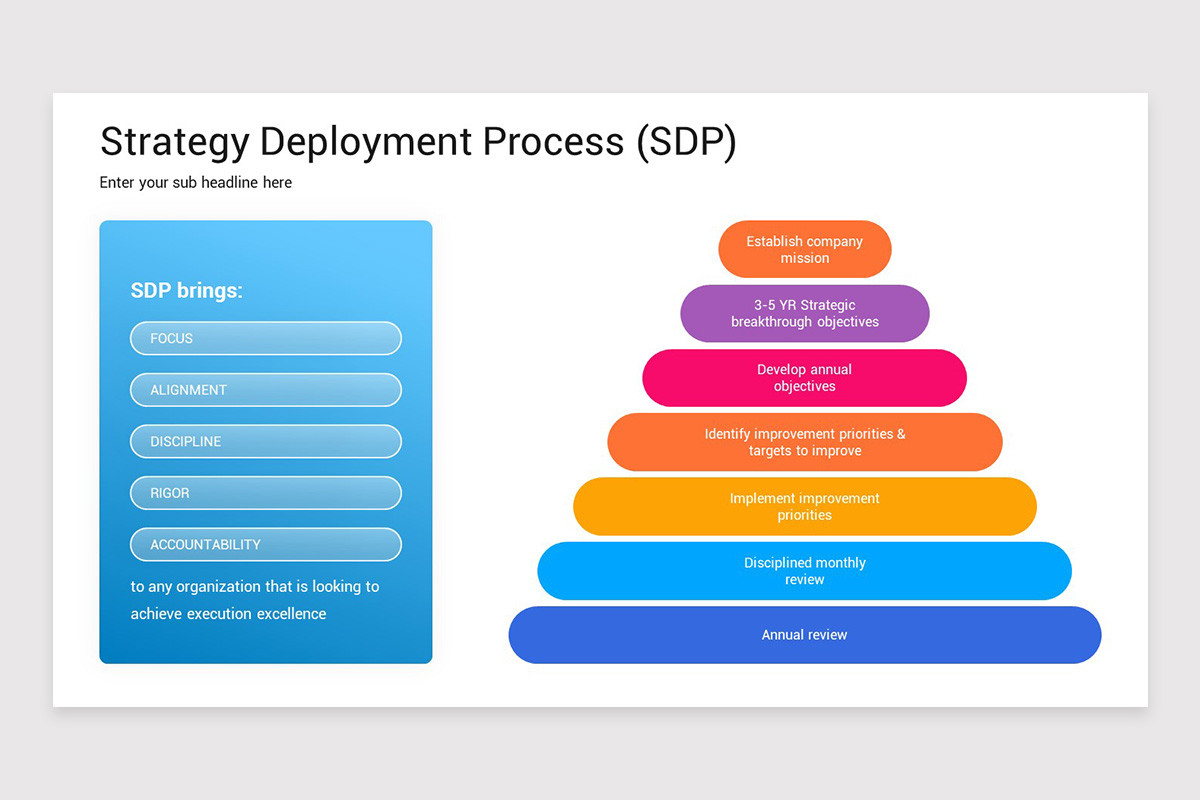Select the 'to any organization' text line
Image resolution: width=1200 pixels, height=800 pixels.
255,587
